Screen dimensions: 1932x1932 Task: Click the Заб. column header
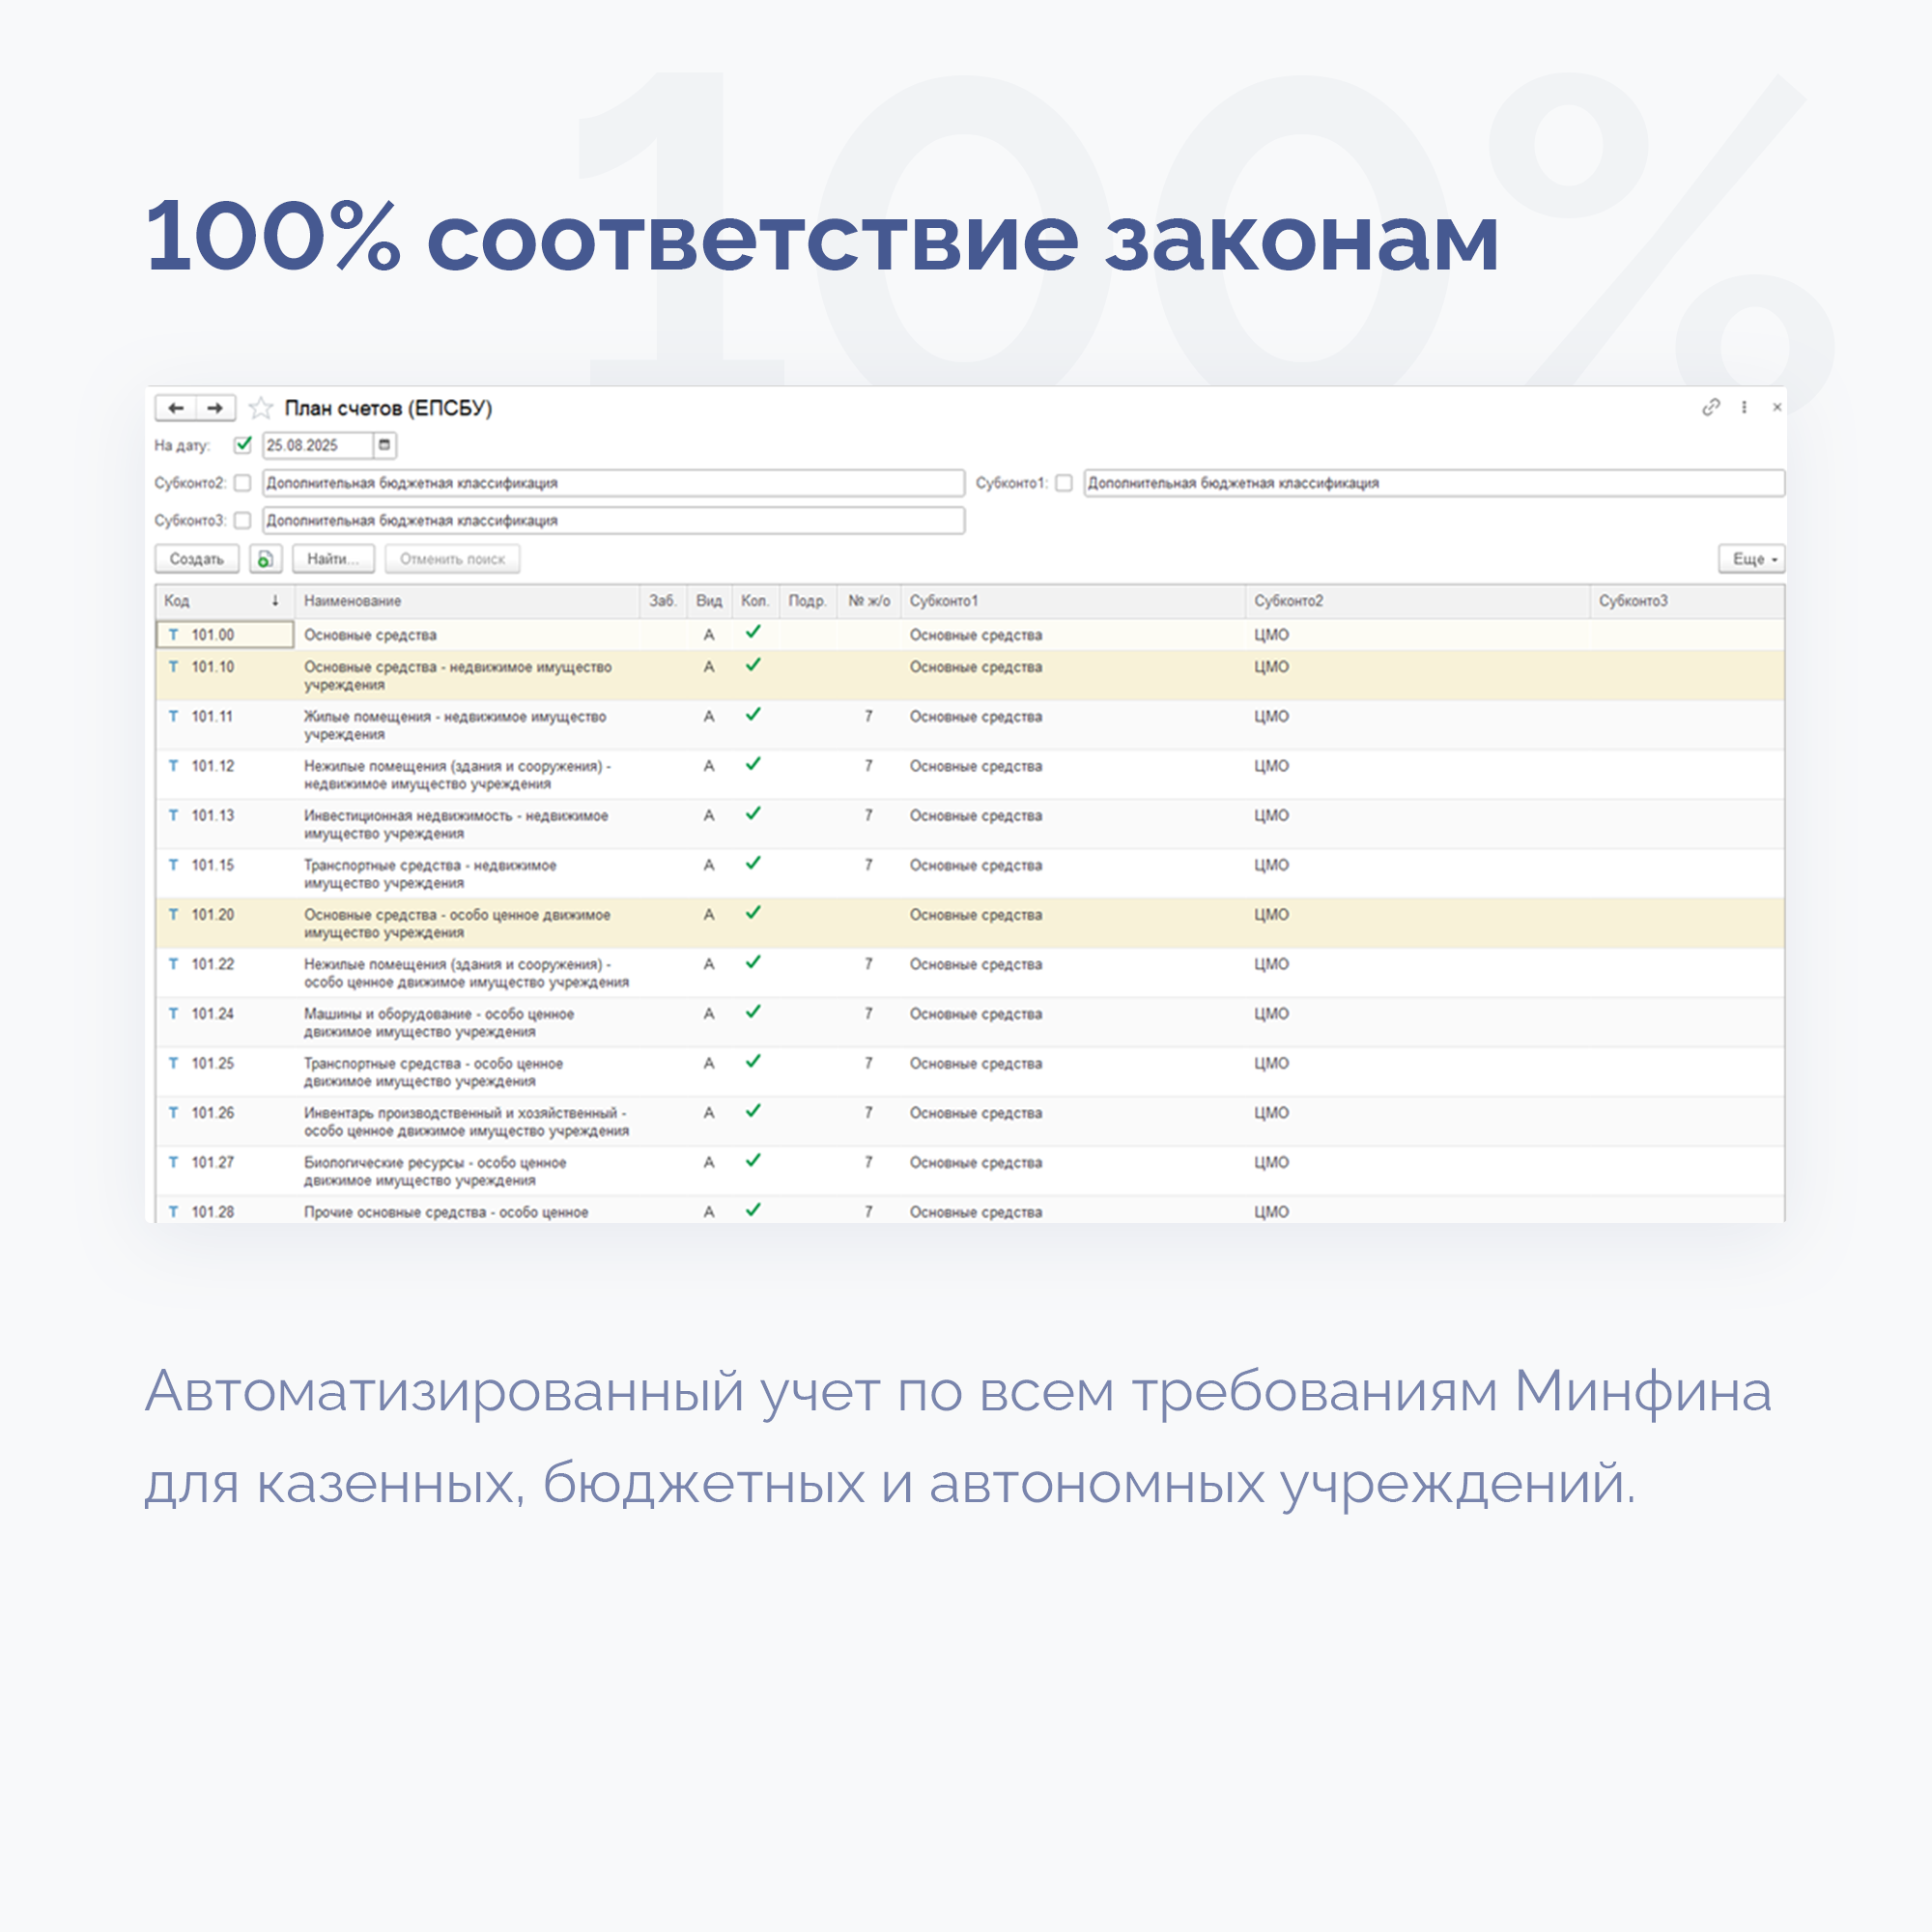[x=663, y=601]
